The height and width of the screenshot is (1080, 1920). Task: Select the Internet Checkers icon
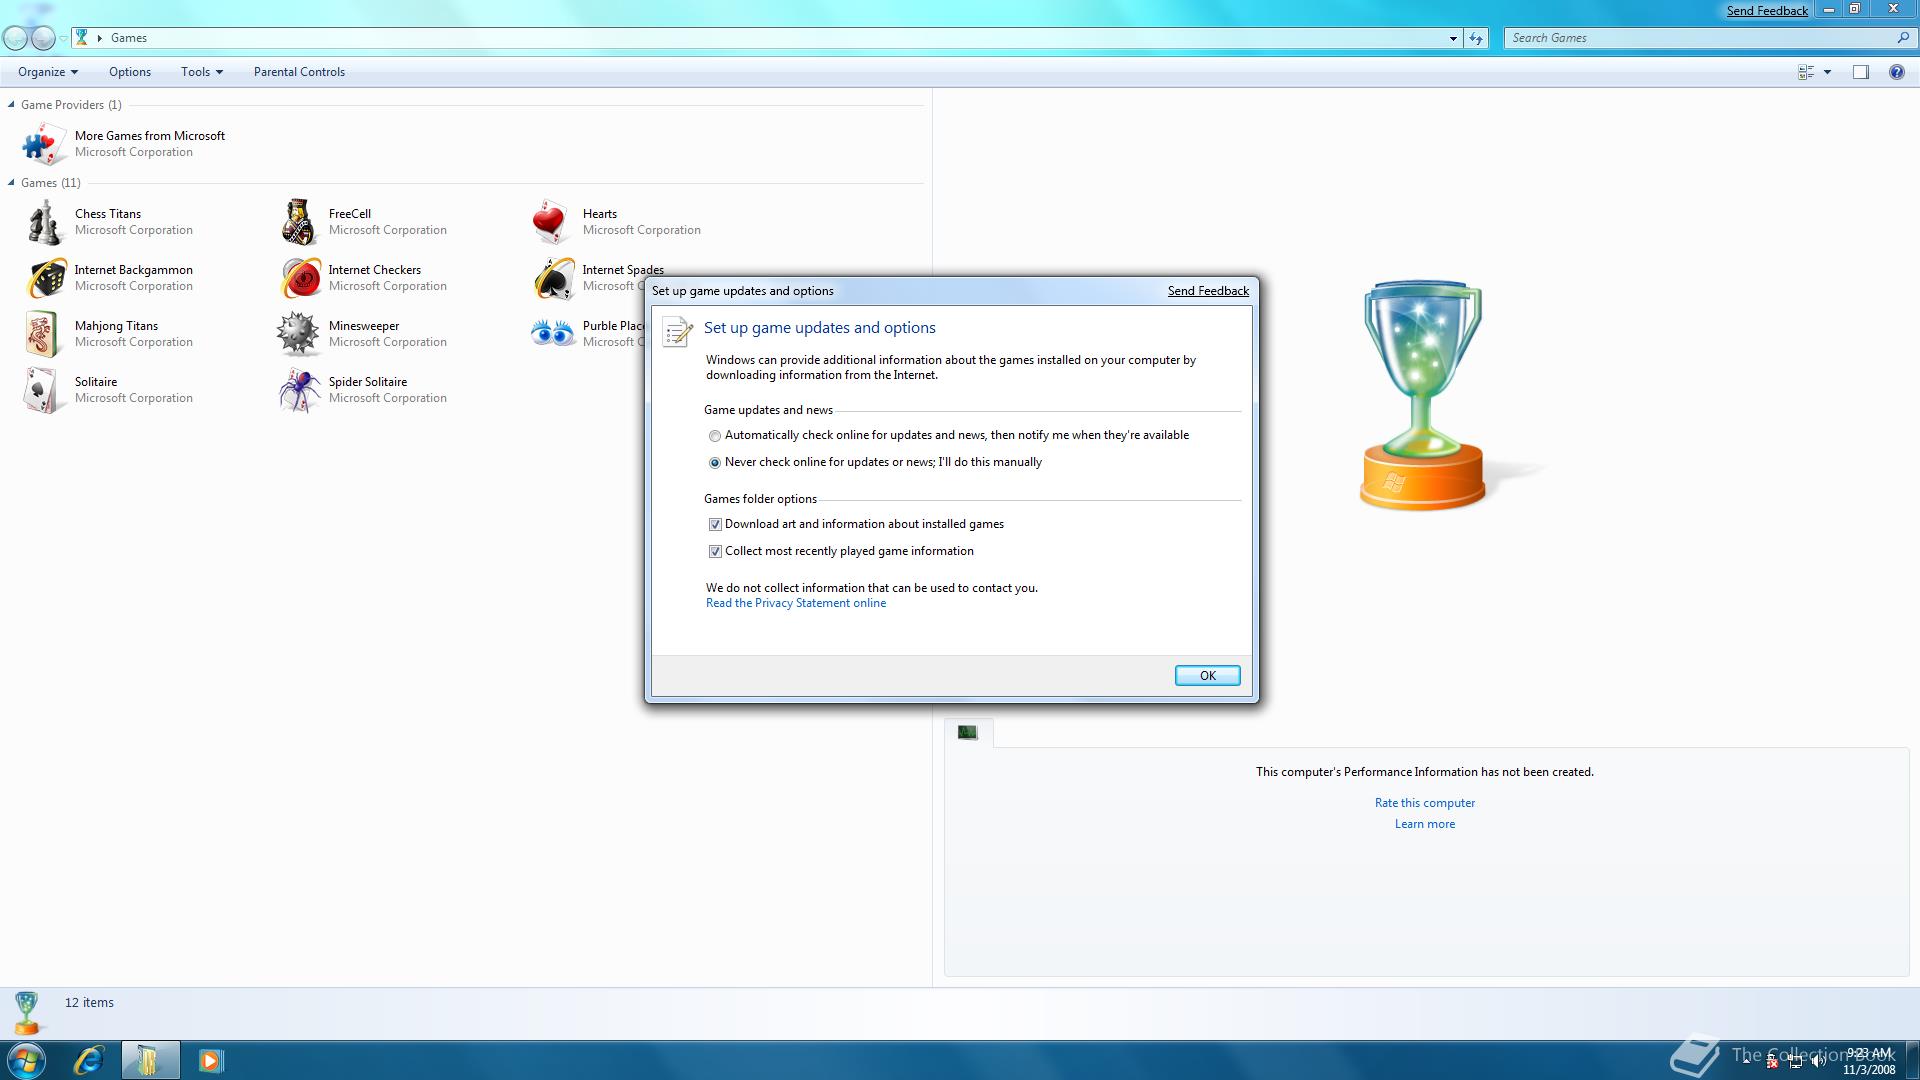click(x=299, y=278)
